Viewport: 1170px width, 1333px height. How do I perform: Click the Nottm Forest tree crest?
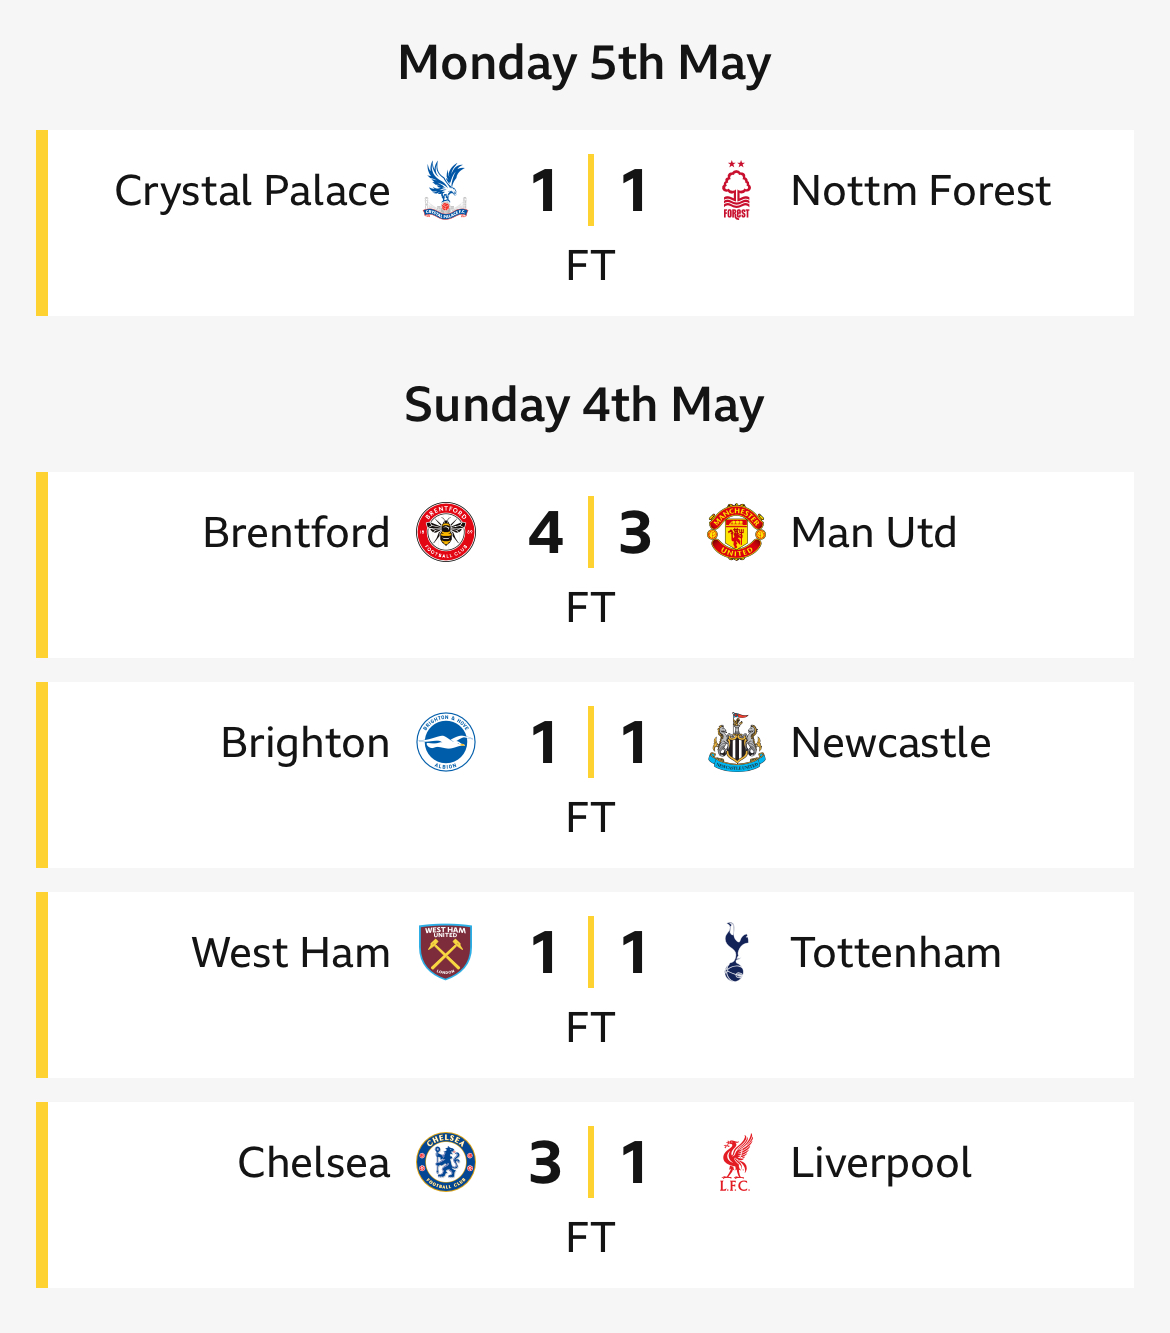point(736,190)
